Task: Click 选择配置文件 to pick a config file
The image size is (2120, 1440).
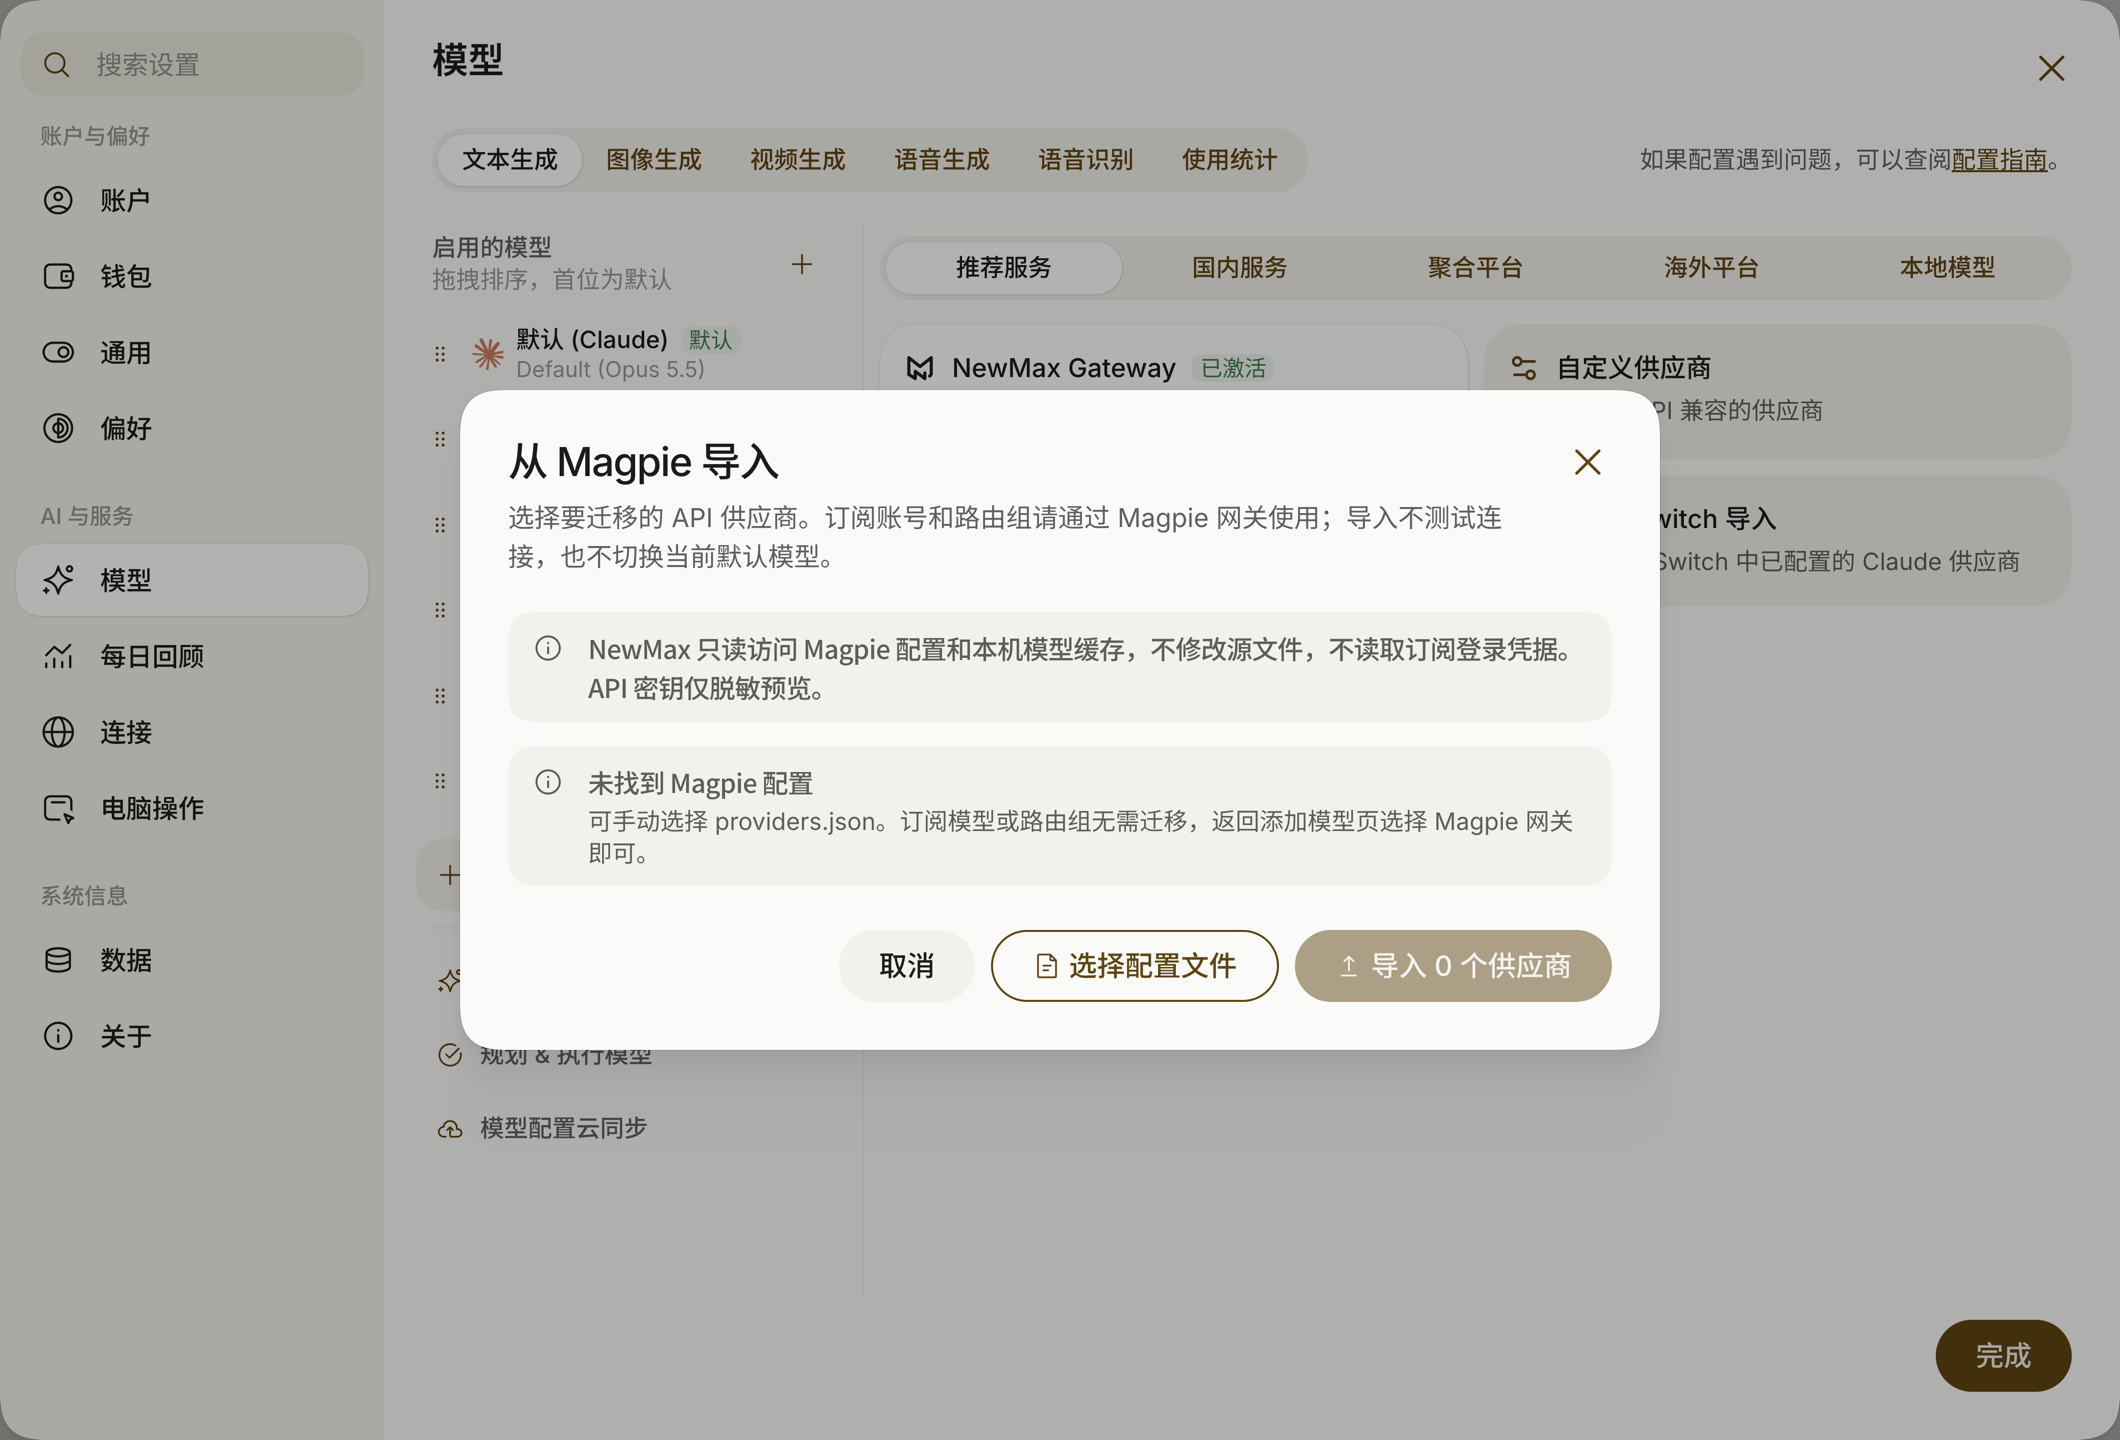Action: point(1134,966)
